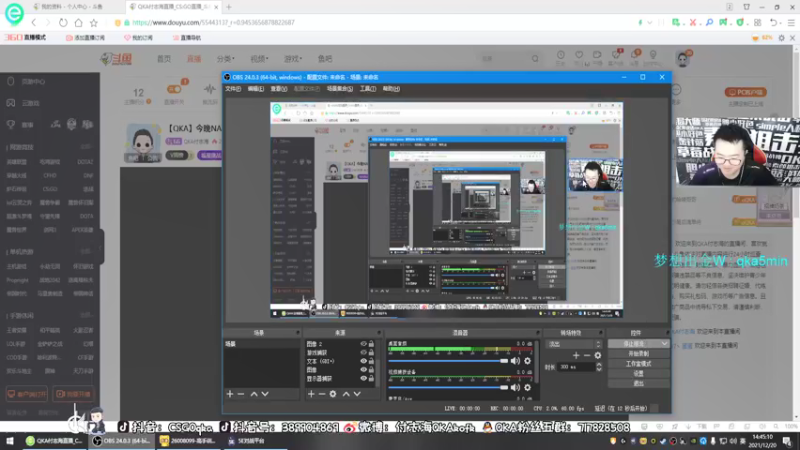Mute the second mixer channel speaker icon
Image resolution: width=800 pixels, height=450 pixels.
coord(515,387)
